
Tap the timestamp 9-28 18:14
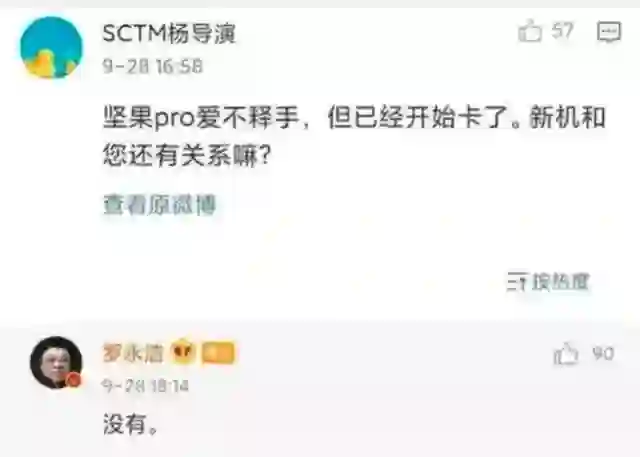coord(145,386)
